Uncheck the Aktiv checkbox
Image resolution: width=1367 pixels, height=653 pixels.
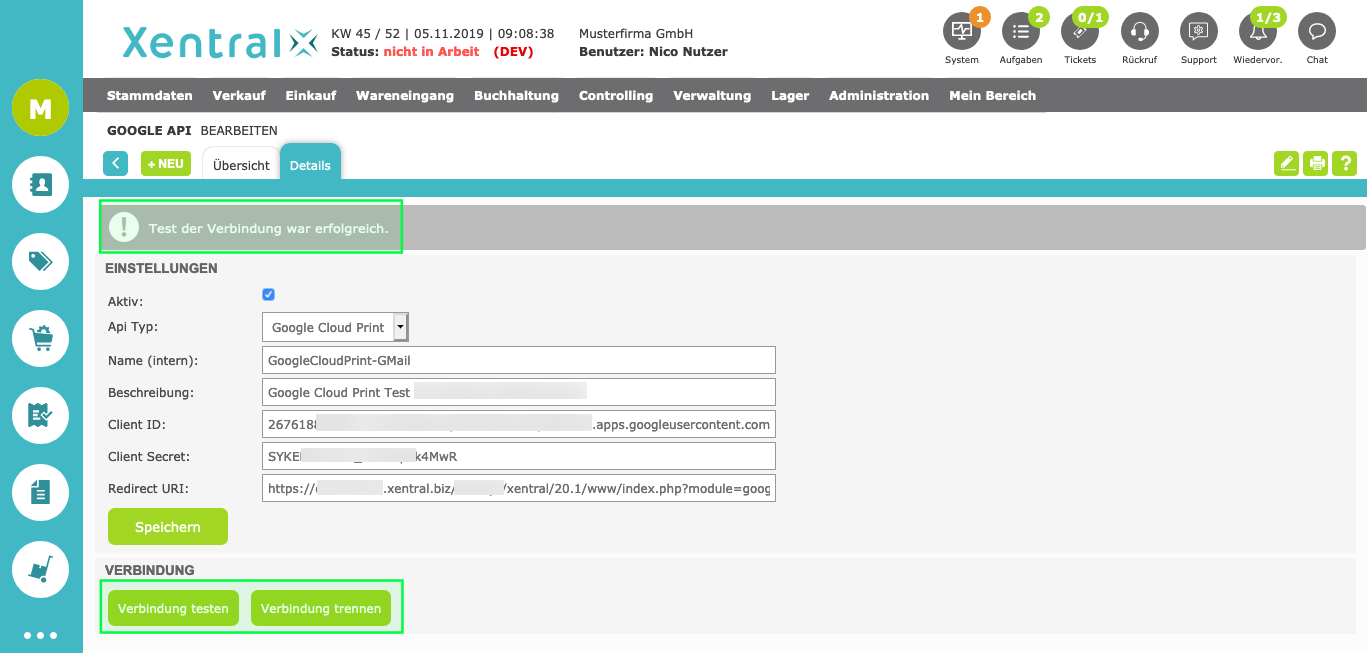pos(268,295)
